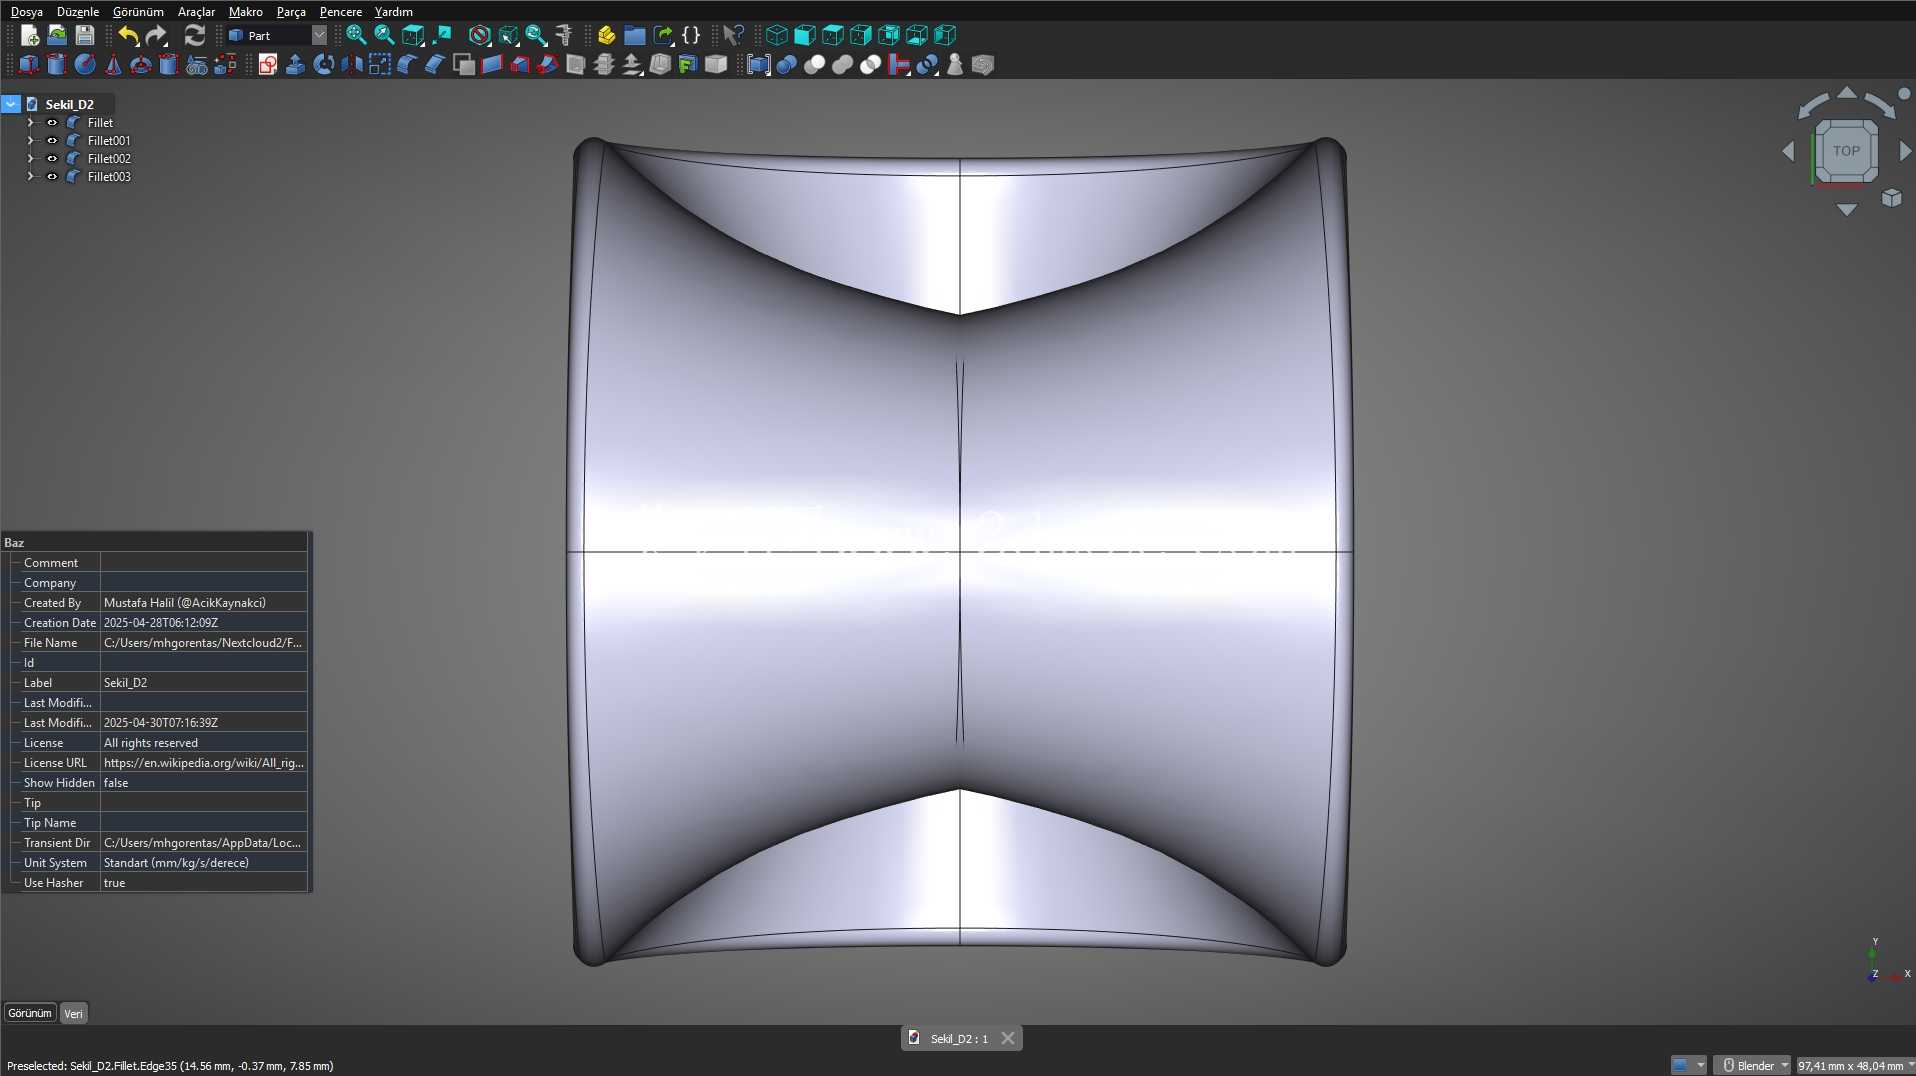Open the measure caliper tool
The image size is (1916, 1076).
click(x=564, y=35)
